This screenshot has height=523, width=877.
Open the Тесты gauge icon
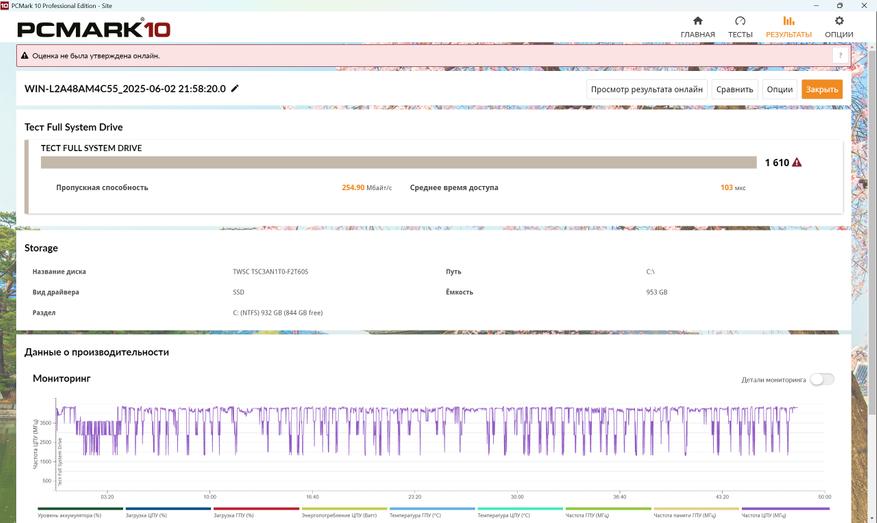tap(740, 21)
